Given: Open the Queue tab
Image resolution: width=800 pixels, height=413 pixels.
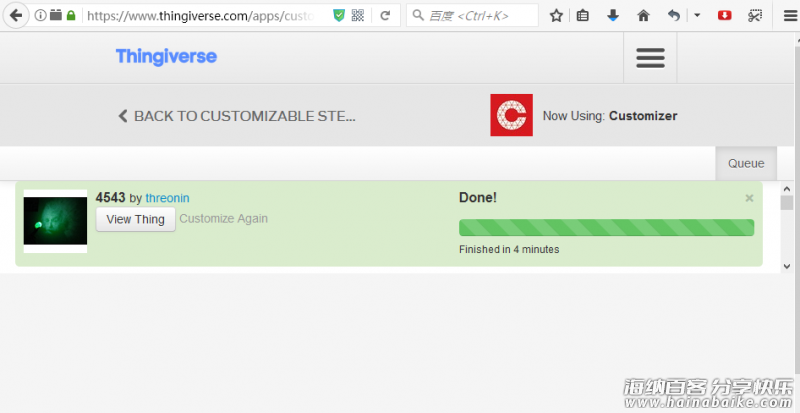Looking at the screenshot, I should (746, 163).
